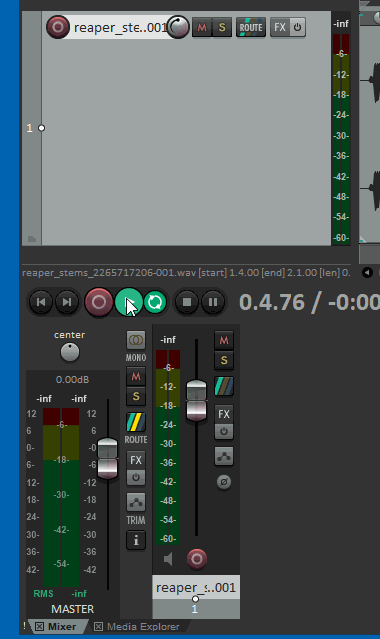
Task: Play the project
Action: click(x=128, y=302)
